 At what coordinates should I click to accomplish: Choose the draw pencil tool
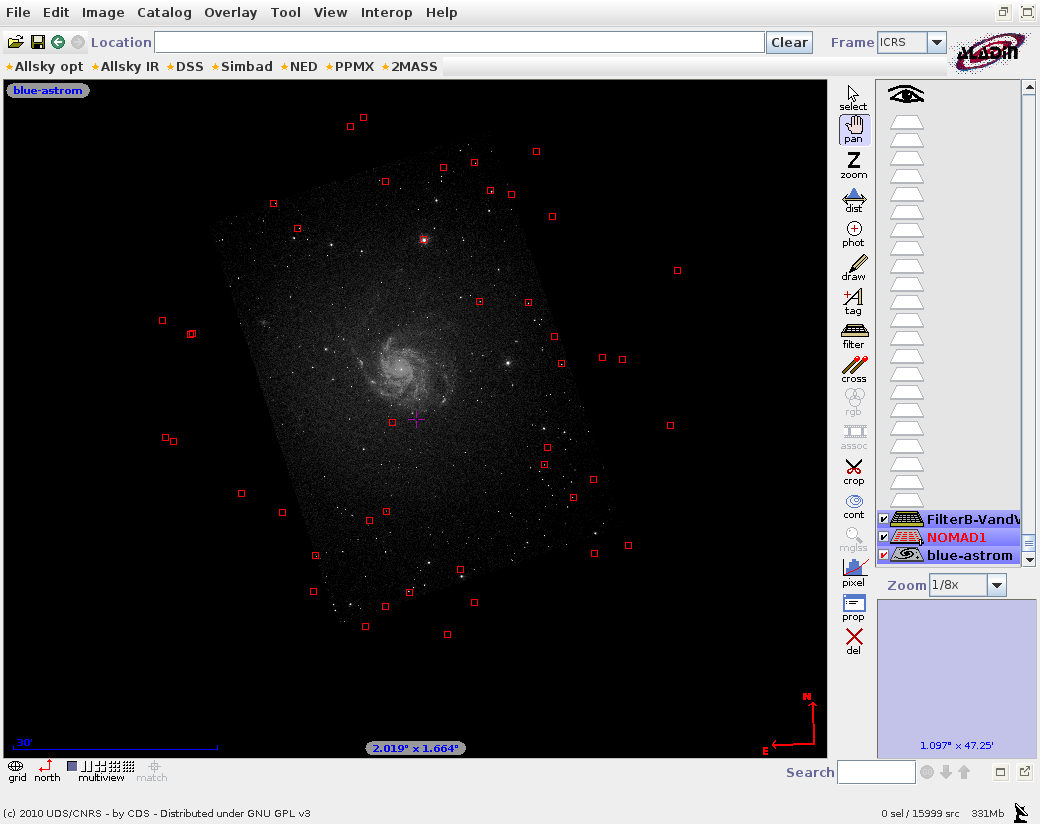coord(853,267)
